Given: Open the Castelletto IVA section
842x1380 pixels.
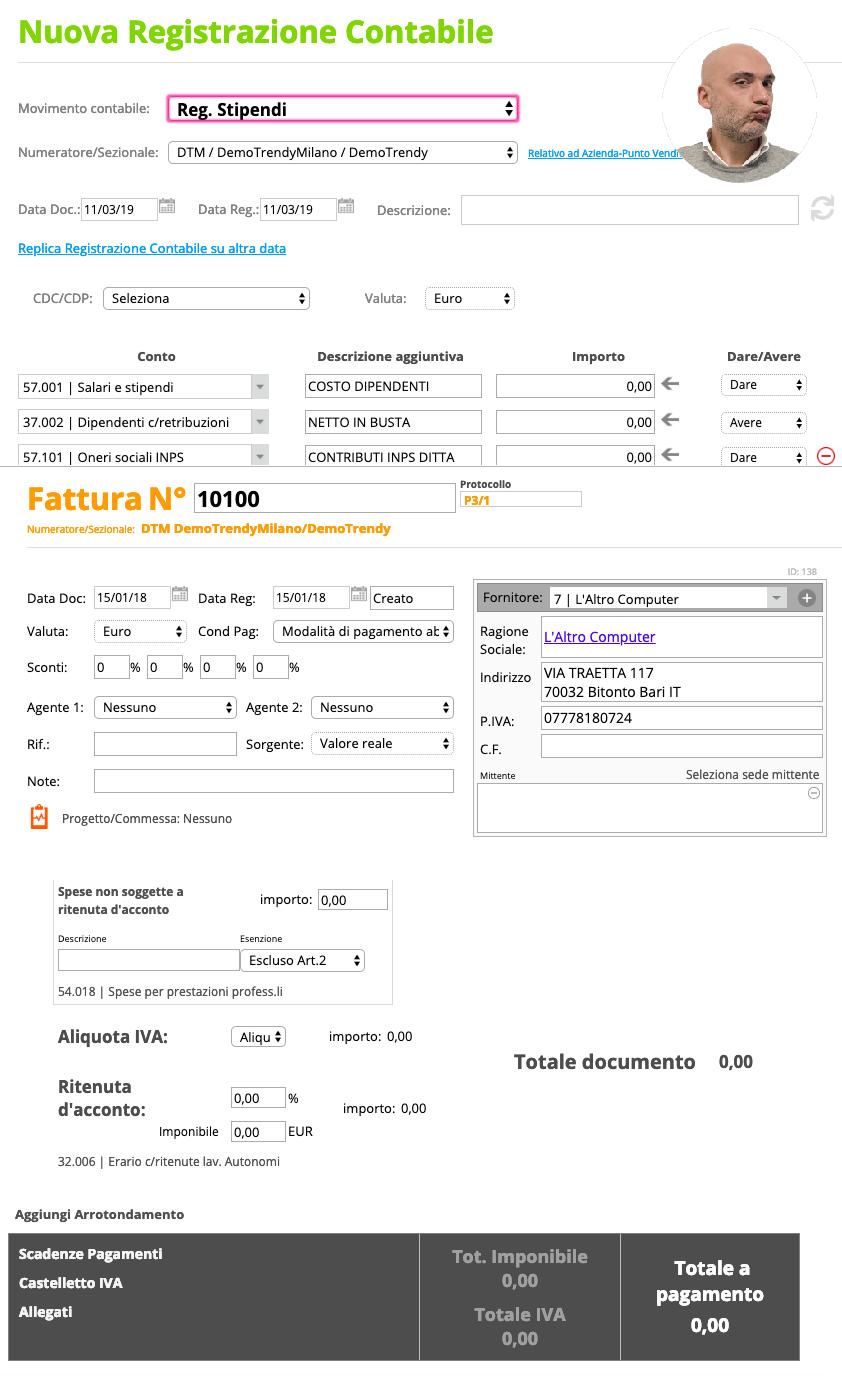Looking at the screenshot, I should pyautogui.click(x=71, y=1283).
